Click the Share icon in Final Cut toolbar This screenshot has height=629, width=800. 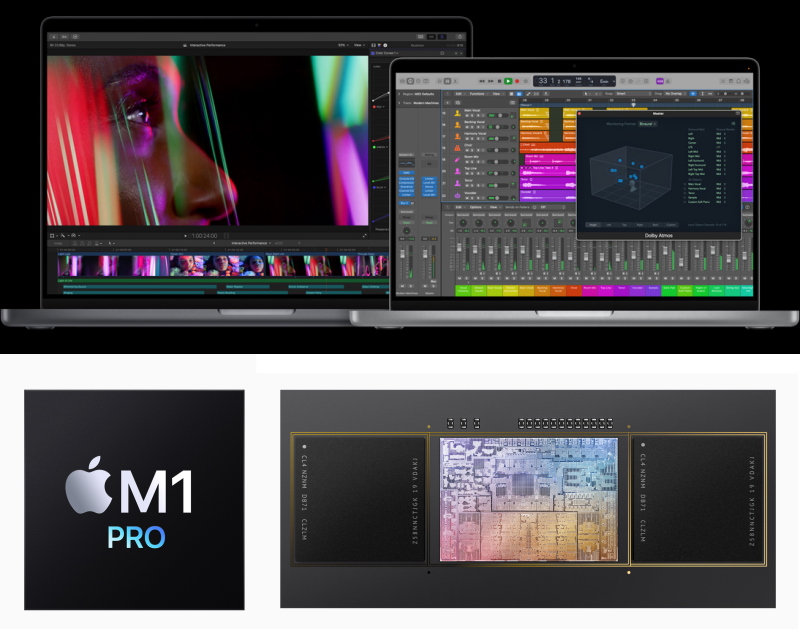(x=460, y=37)
